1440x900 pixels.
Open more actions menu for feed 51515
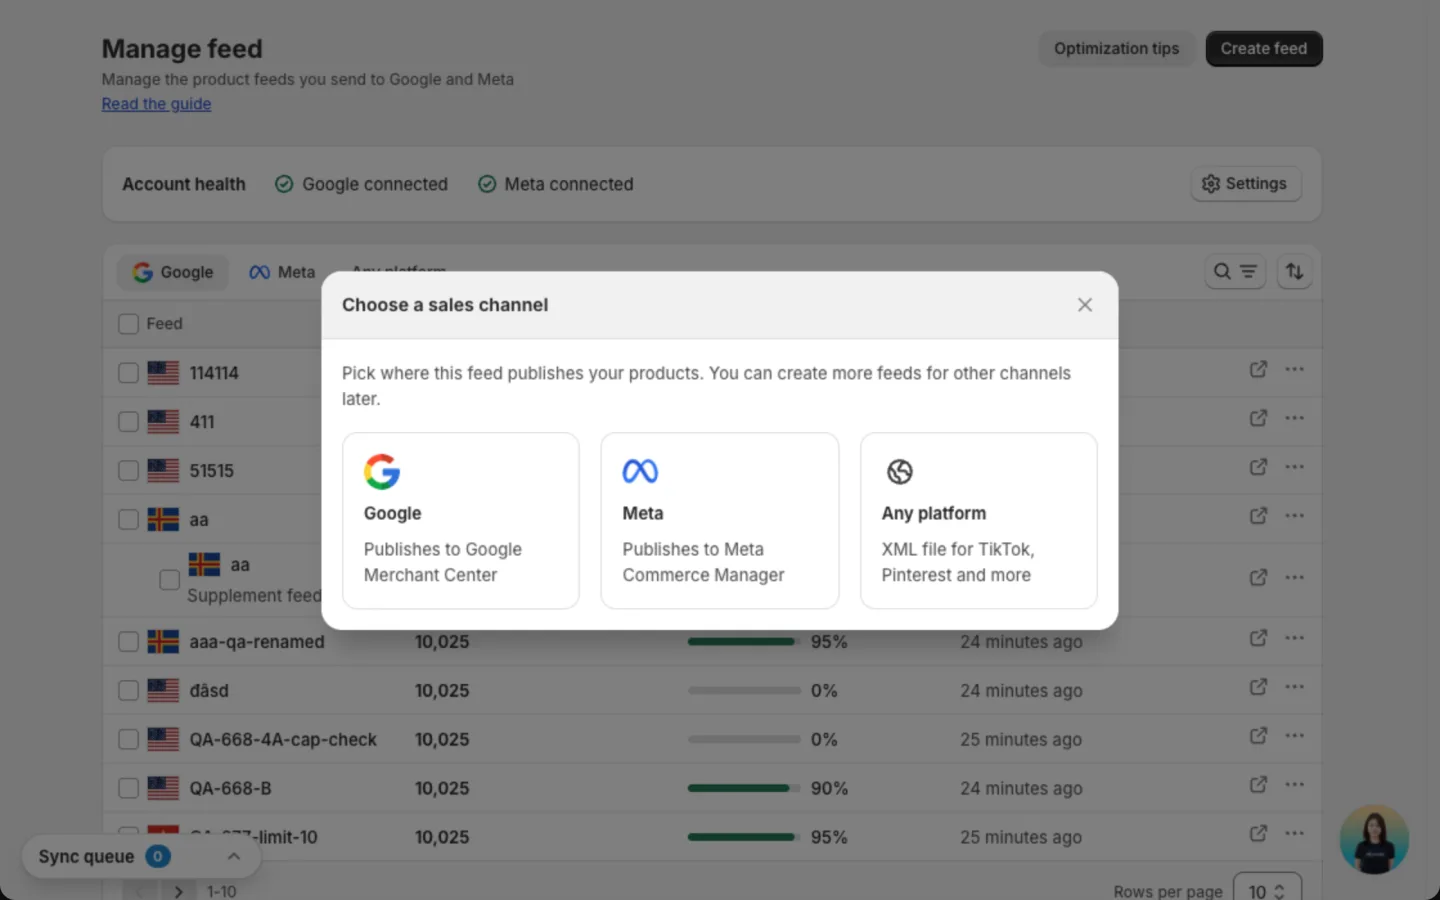pos(1294,467)
